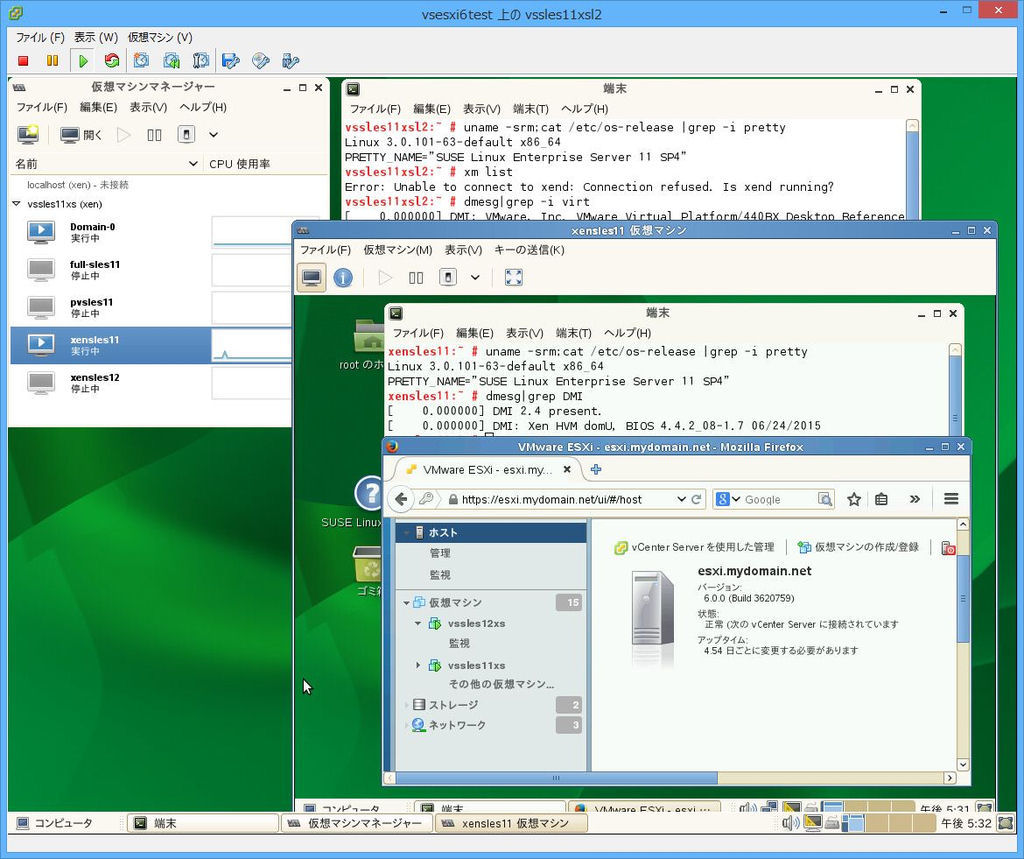Open 仮想マシン (V) menu in VMware console
The height and width of the screenshot is (859, 1024).
[x=160, y=38]
